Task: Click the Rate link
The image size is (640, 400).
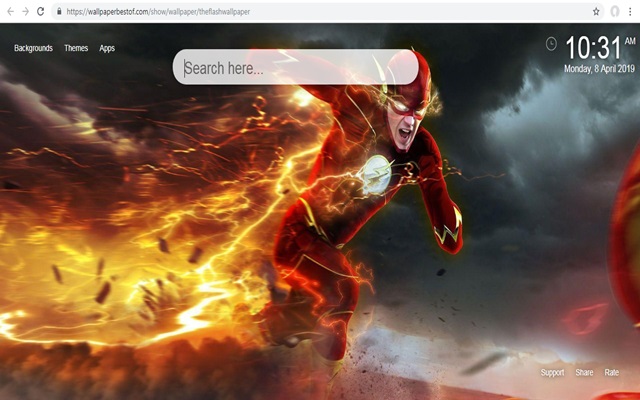Action: [x=611, y=372]
